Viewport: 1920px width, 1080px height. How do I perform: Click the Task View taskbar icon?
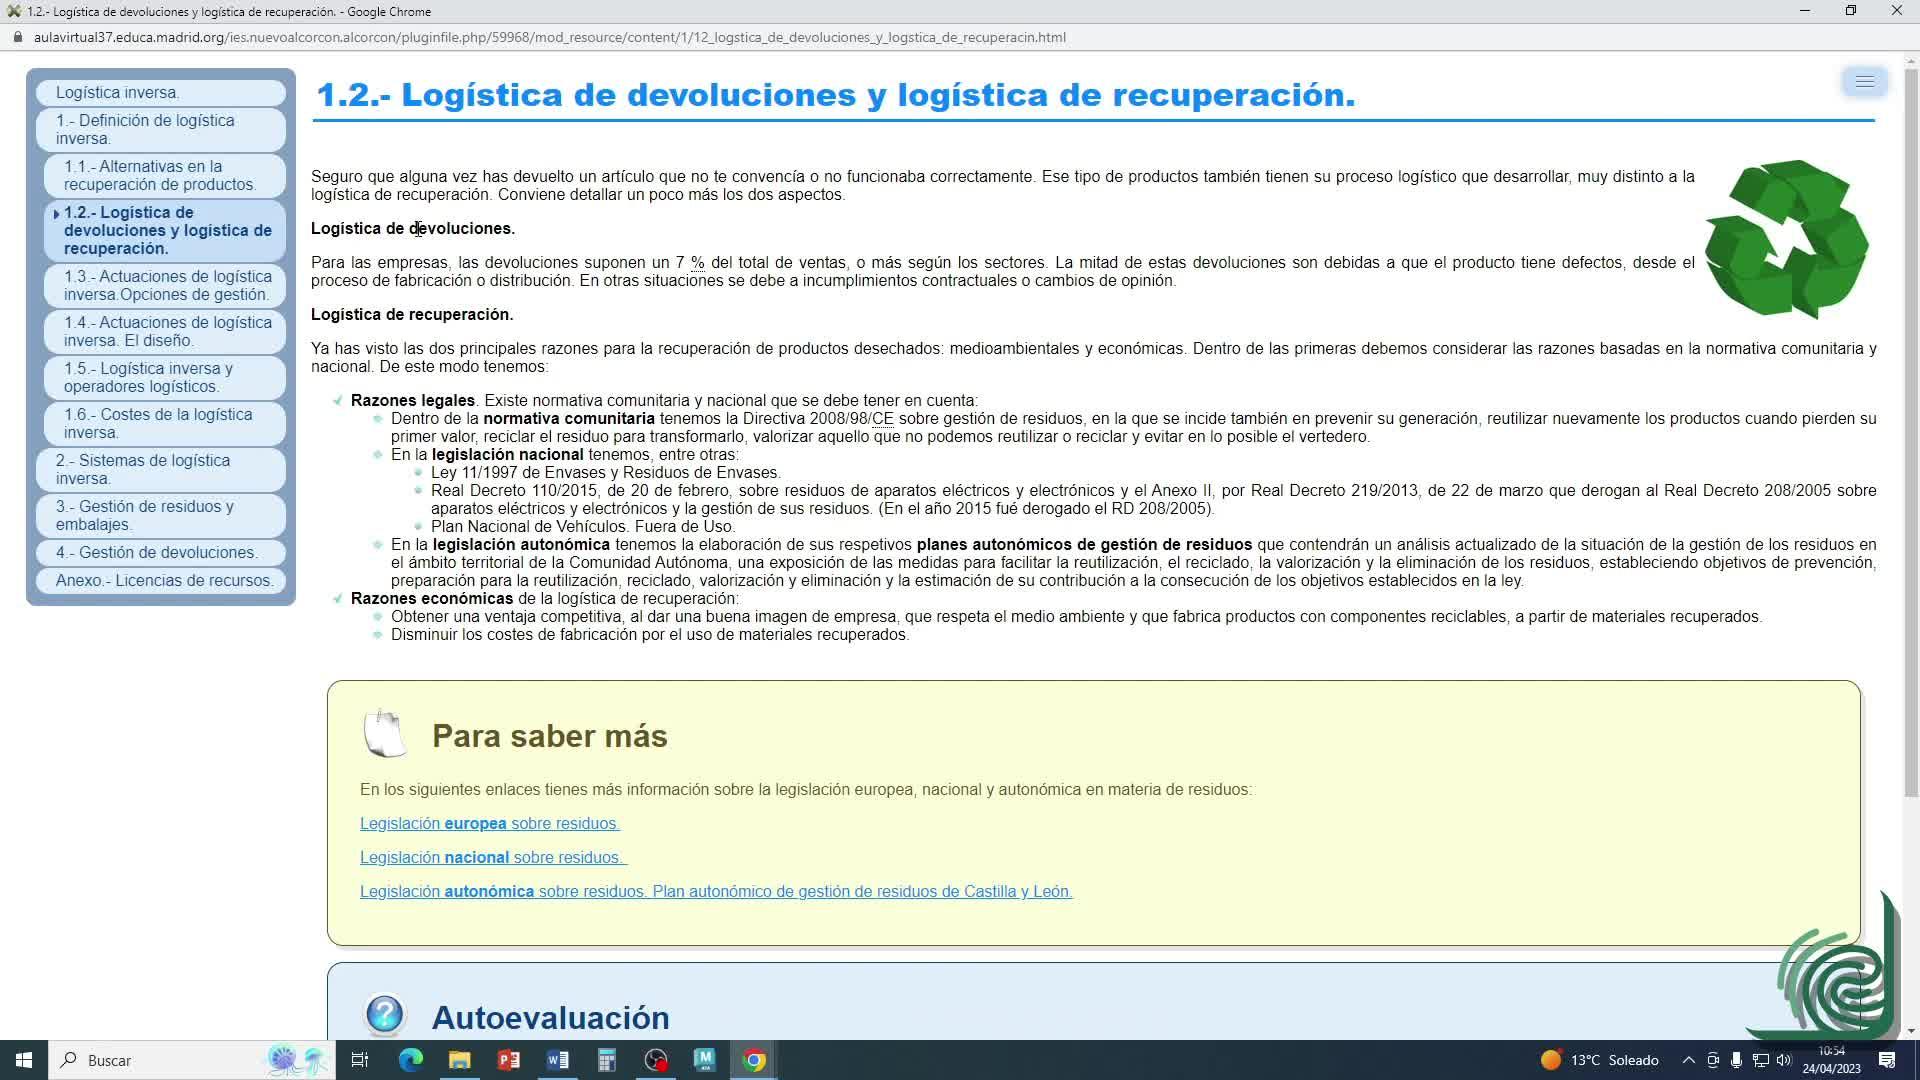360,1060
